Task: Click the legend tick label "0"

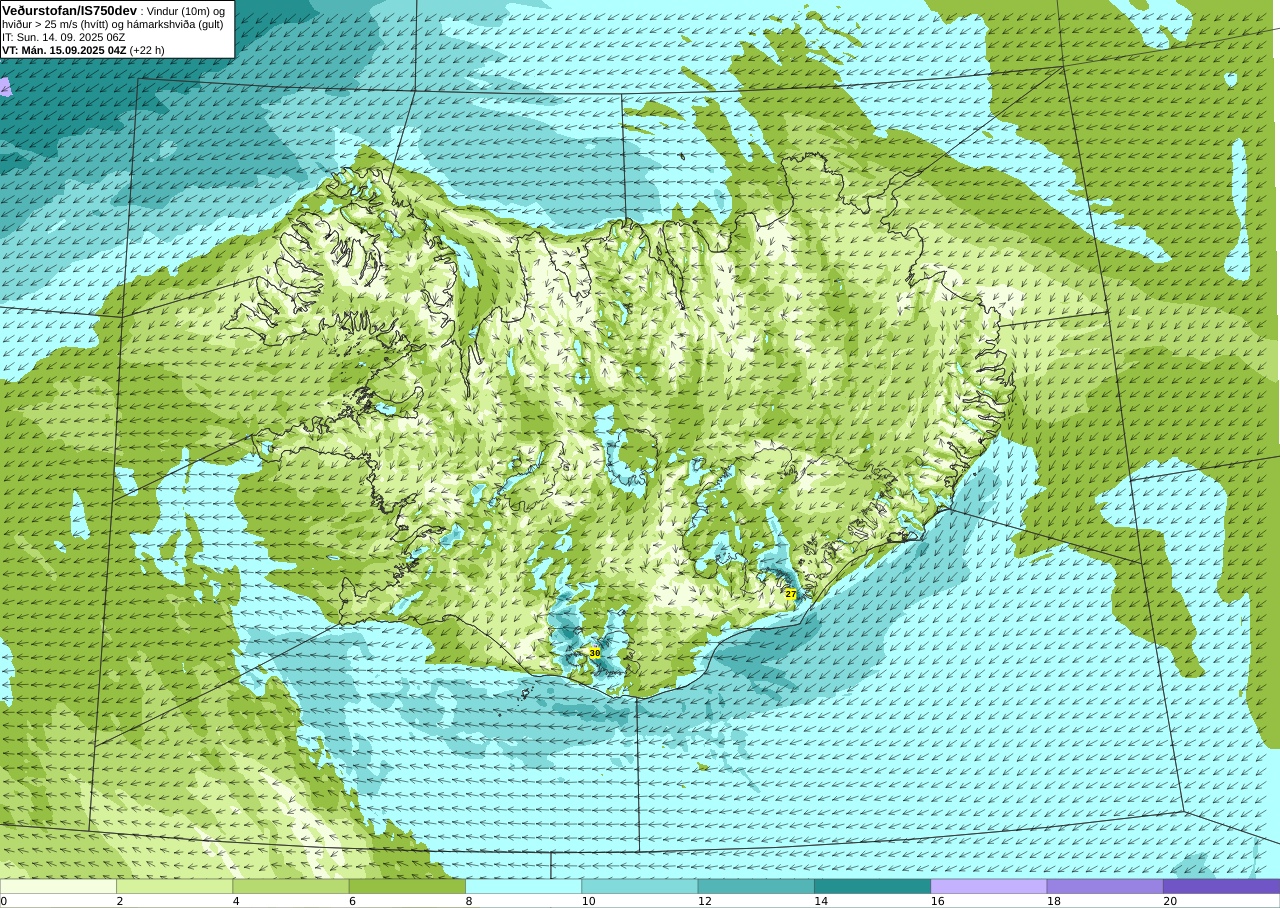Action: coord(3,901)
